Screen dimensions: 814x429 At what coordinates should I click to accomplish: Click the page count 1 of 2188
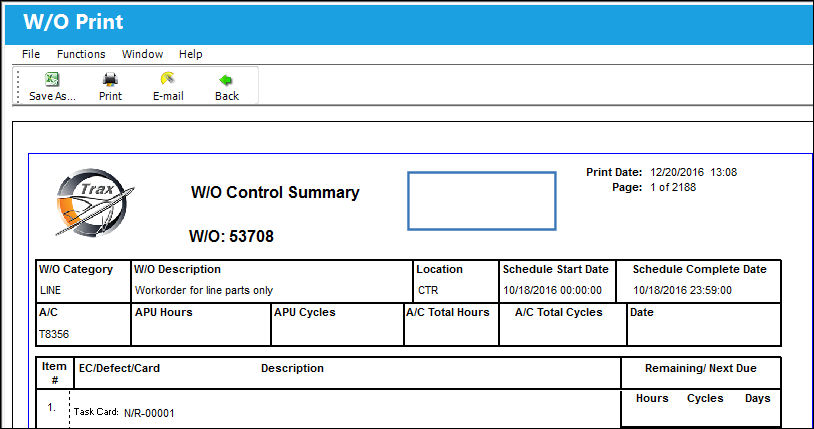click(x=673, y=187)
